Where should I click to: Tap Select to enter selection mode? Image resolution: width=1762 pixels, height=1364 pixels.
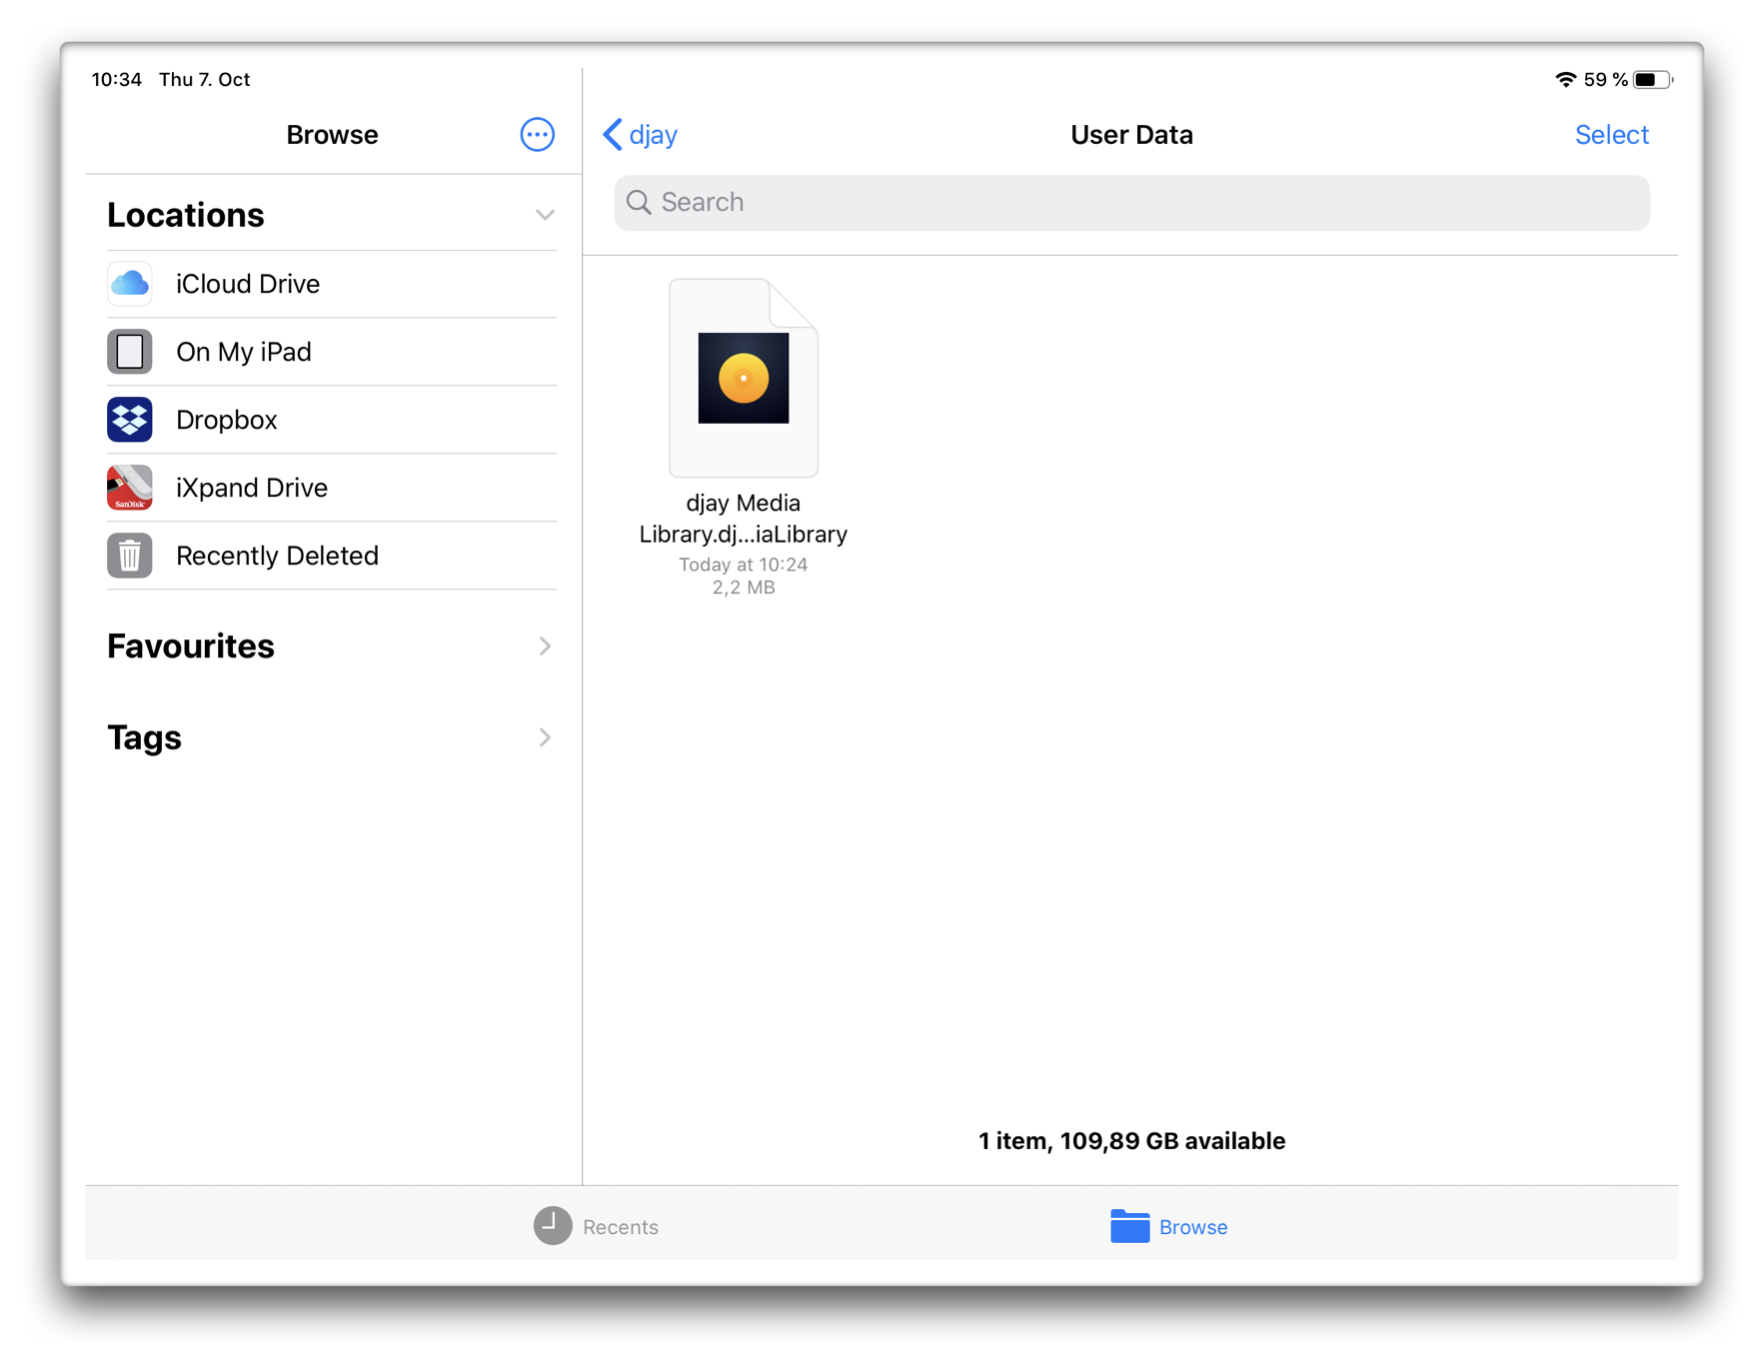pyautogui.click(x=1612, y=134)
